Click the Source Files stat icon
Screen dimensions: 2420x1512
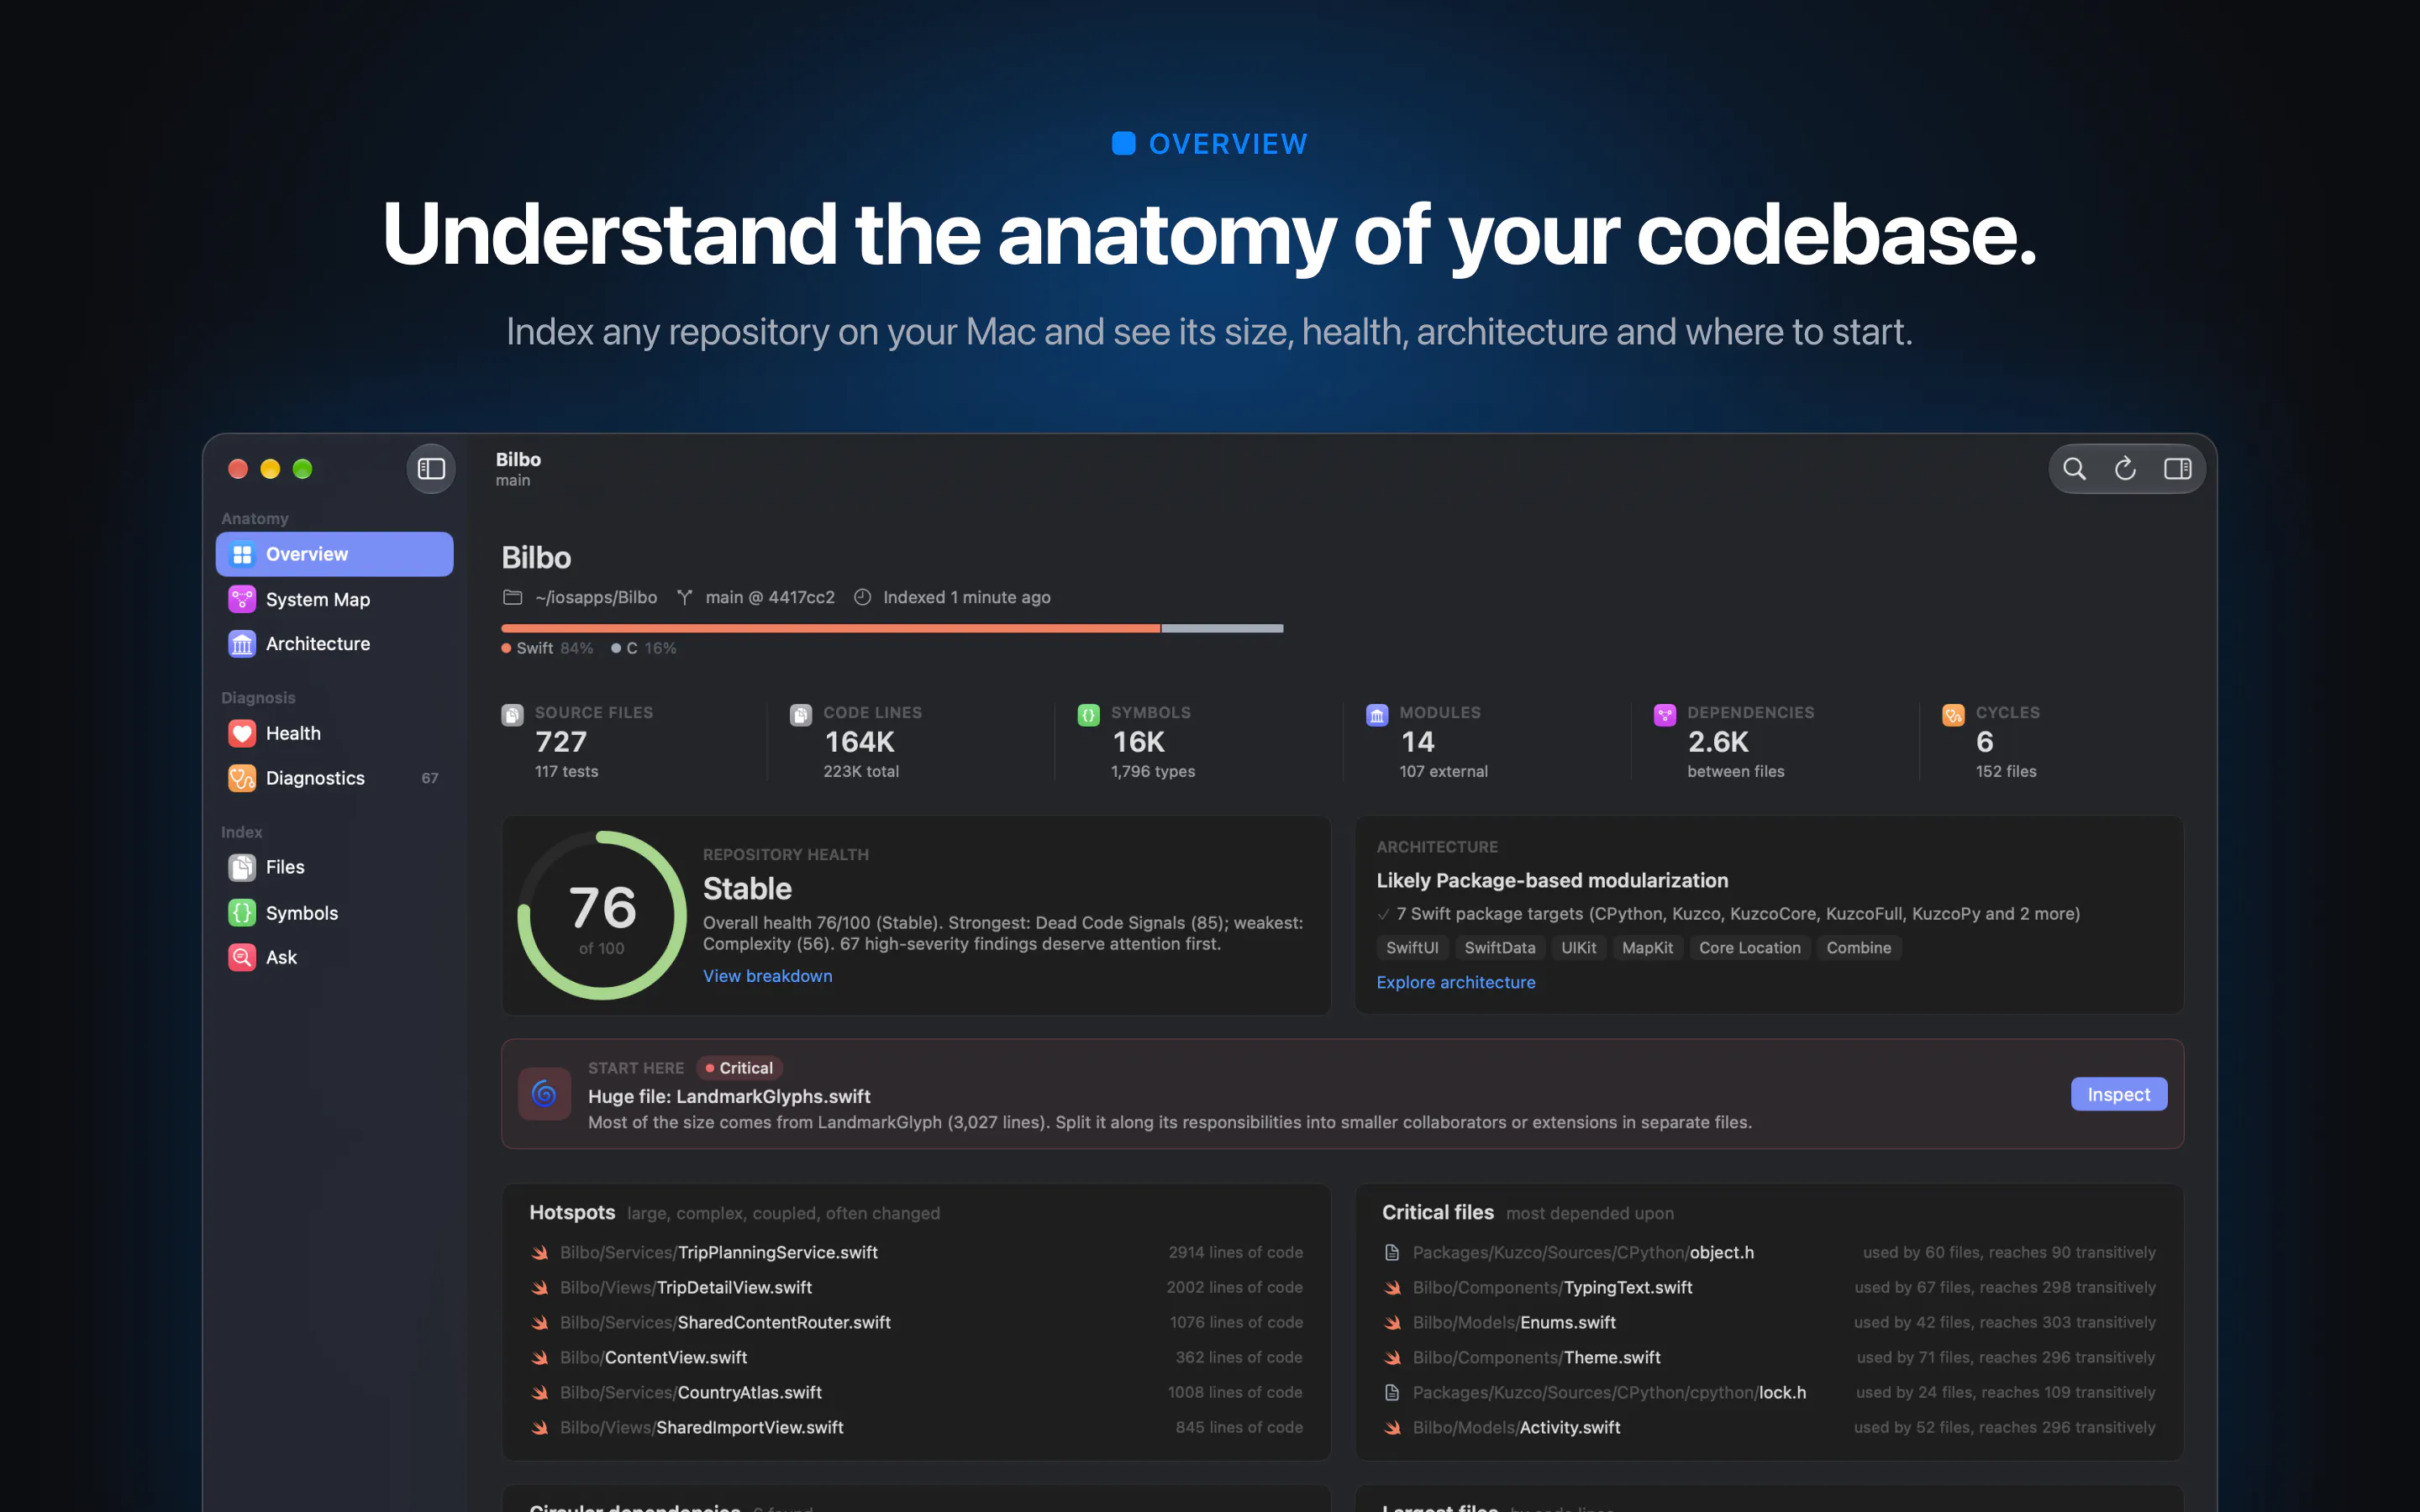(512, 714)
